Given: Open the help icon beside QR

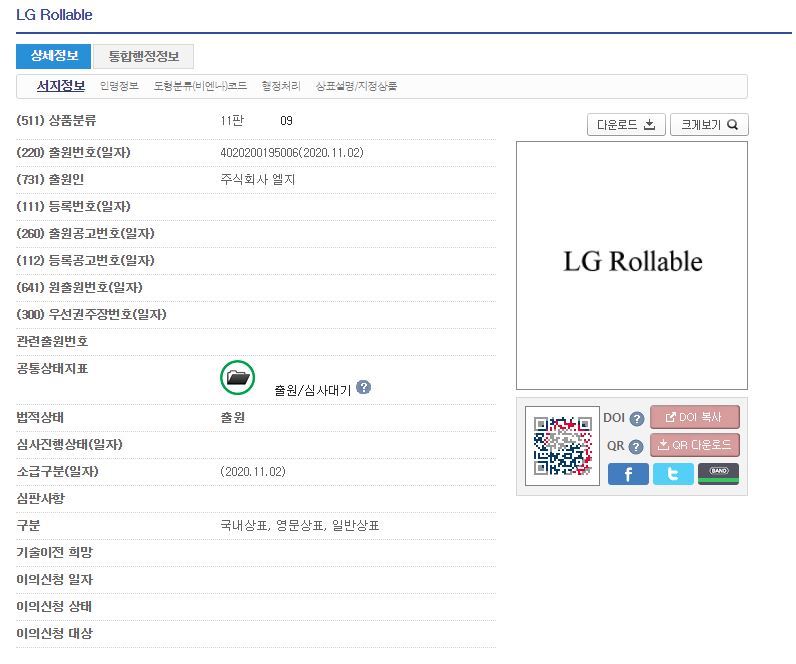Looking at the screenshot, I should [x=636, y=447].
